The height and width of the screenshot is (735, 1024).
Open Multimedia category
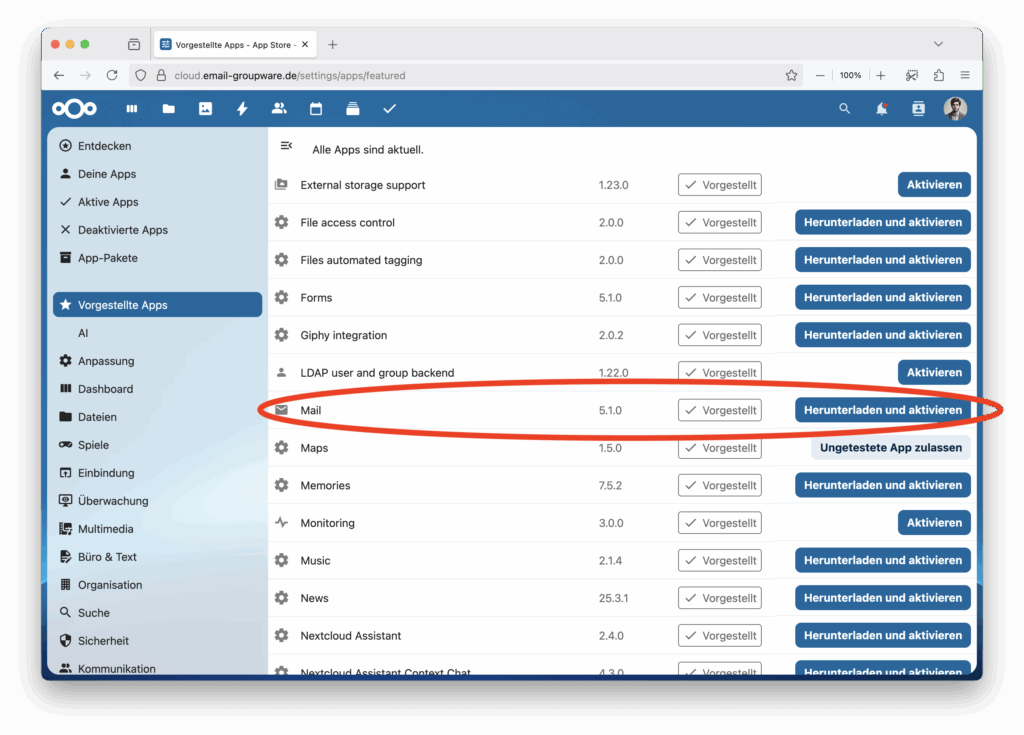point(157,529)
